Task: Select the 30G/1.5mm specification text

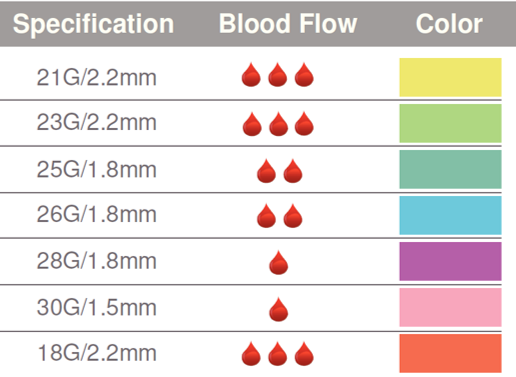Action: [97, 307]
